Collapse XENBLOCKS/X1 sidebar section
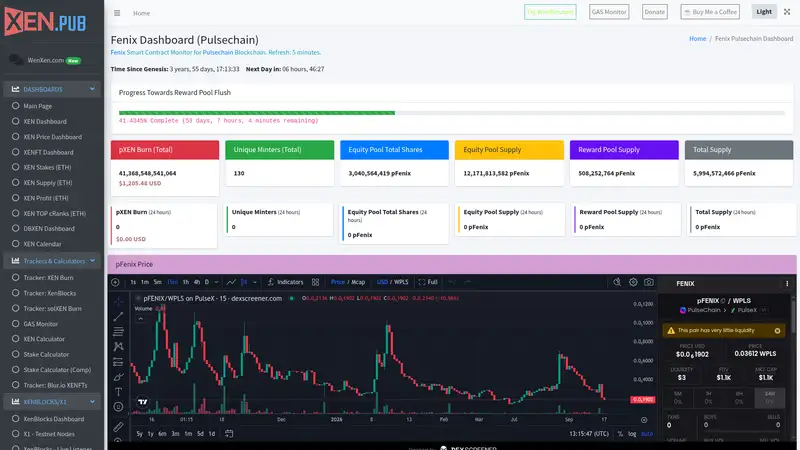This screenshot has height=450, width=800. [x=52, y=402]
